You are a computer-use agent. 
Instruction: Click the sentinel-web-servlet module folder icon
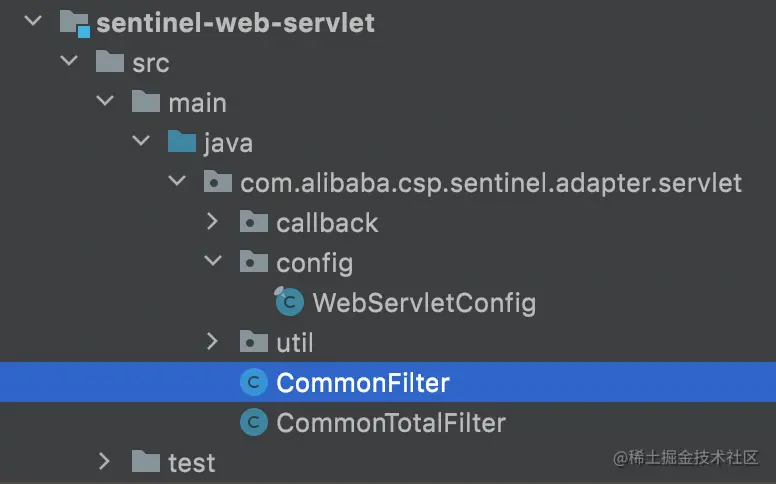(x=75, y=22)
